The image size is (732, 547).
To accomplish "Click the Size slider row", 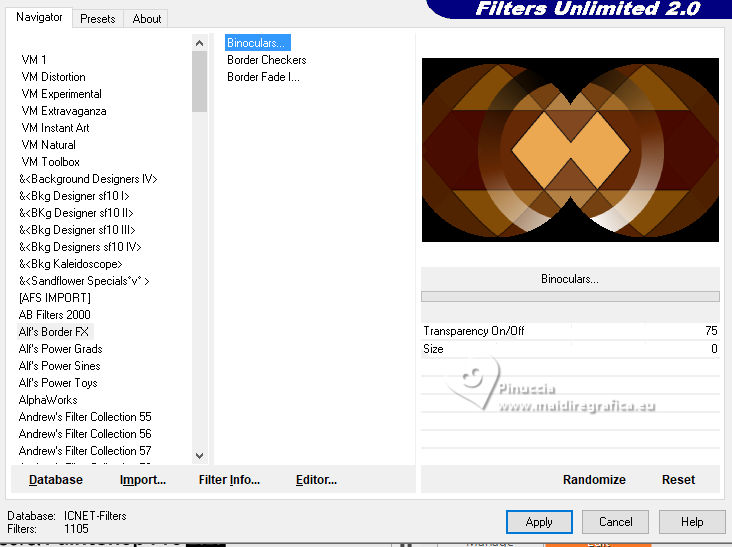I will tap(570, 349).
